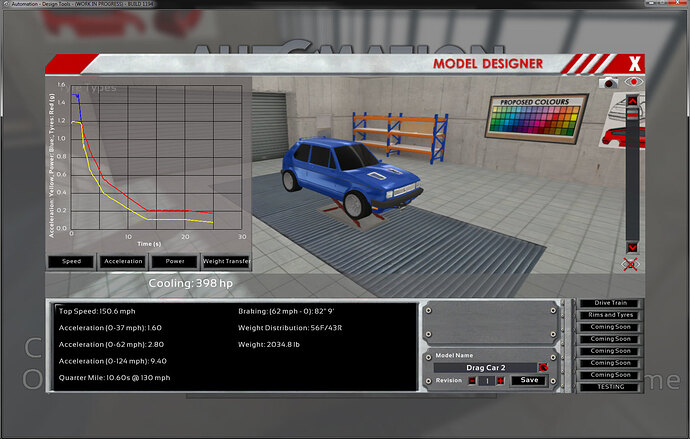690x439 pixels.
Task: Click the red reset icon beside model name
Action: [x=543, y=367]
